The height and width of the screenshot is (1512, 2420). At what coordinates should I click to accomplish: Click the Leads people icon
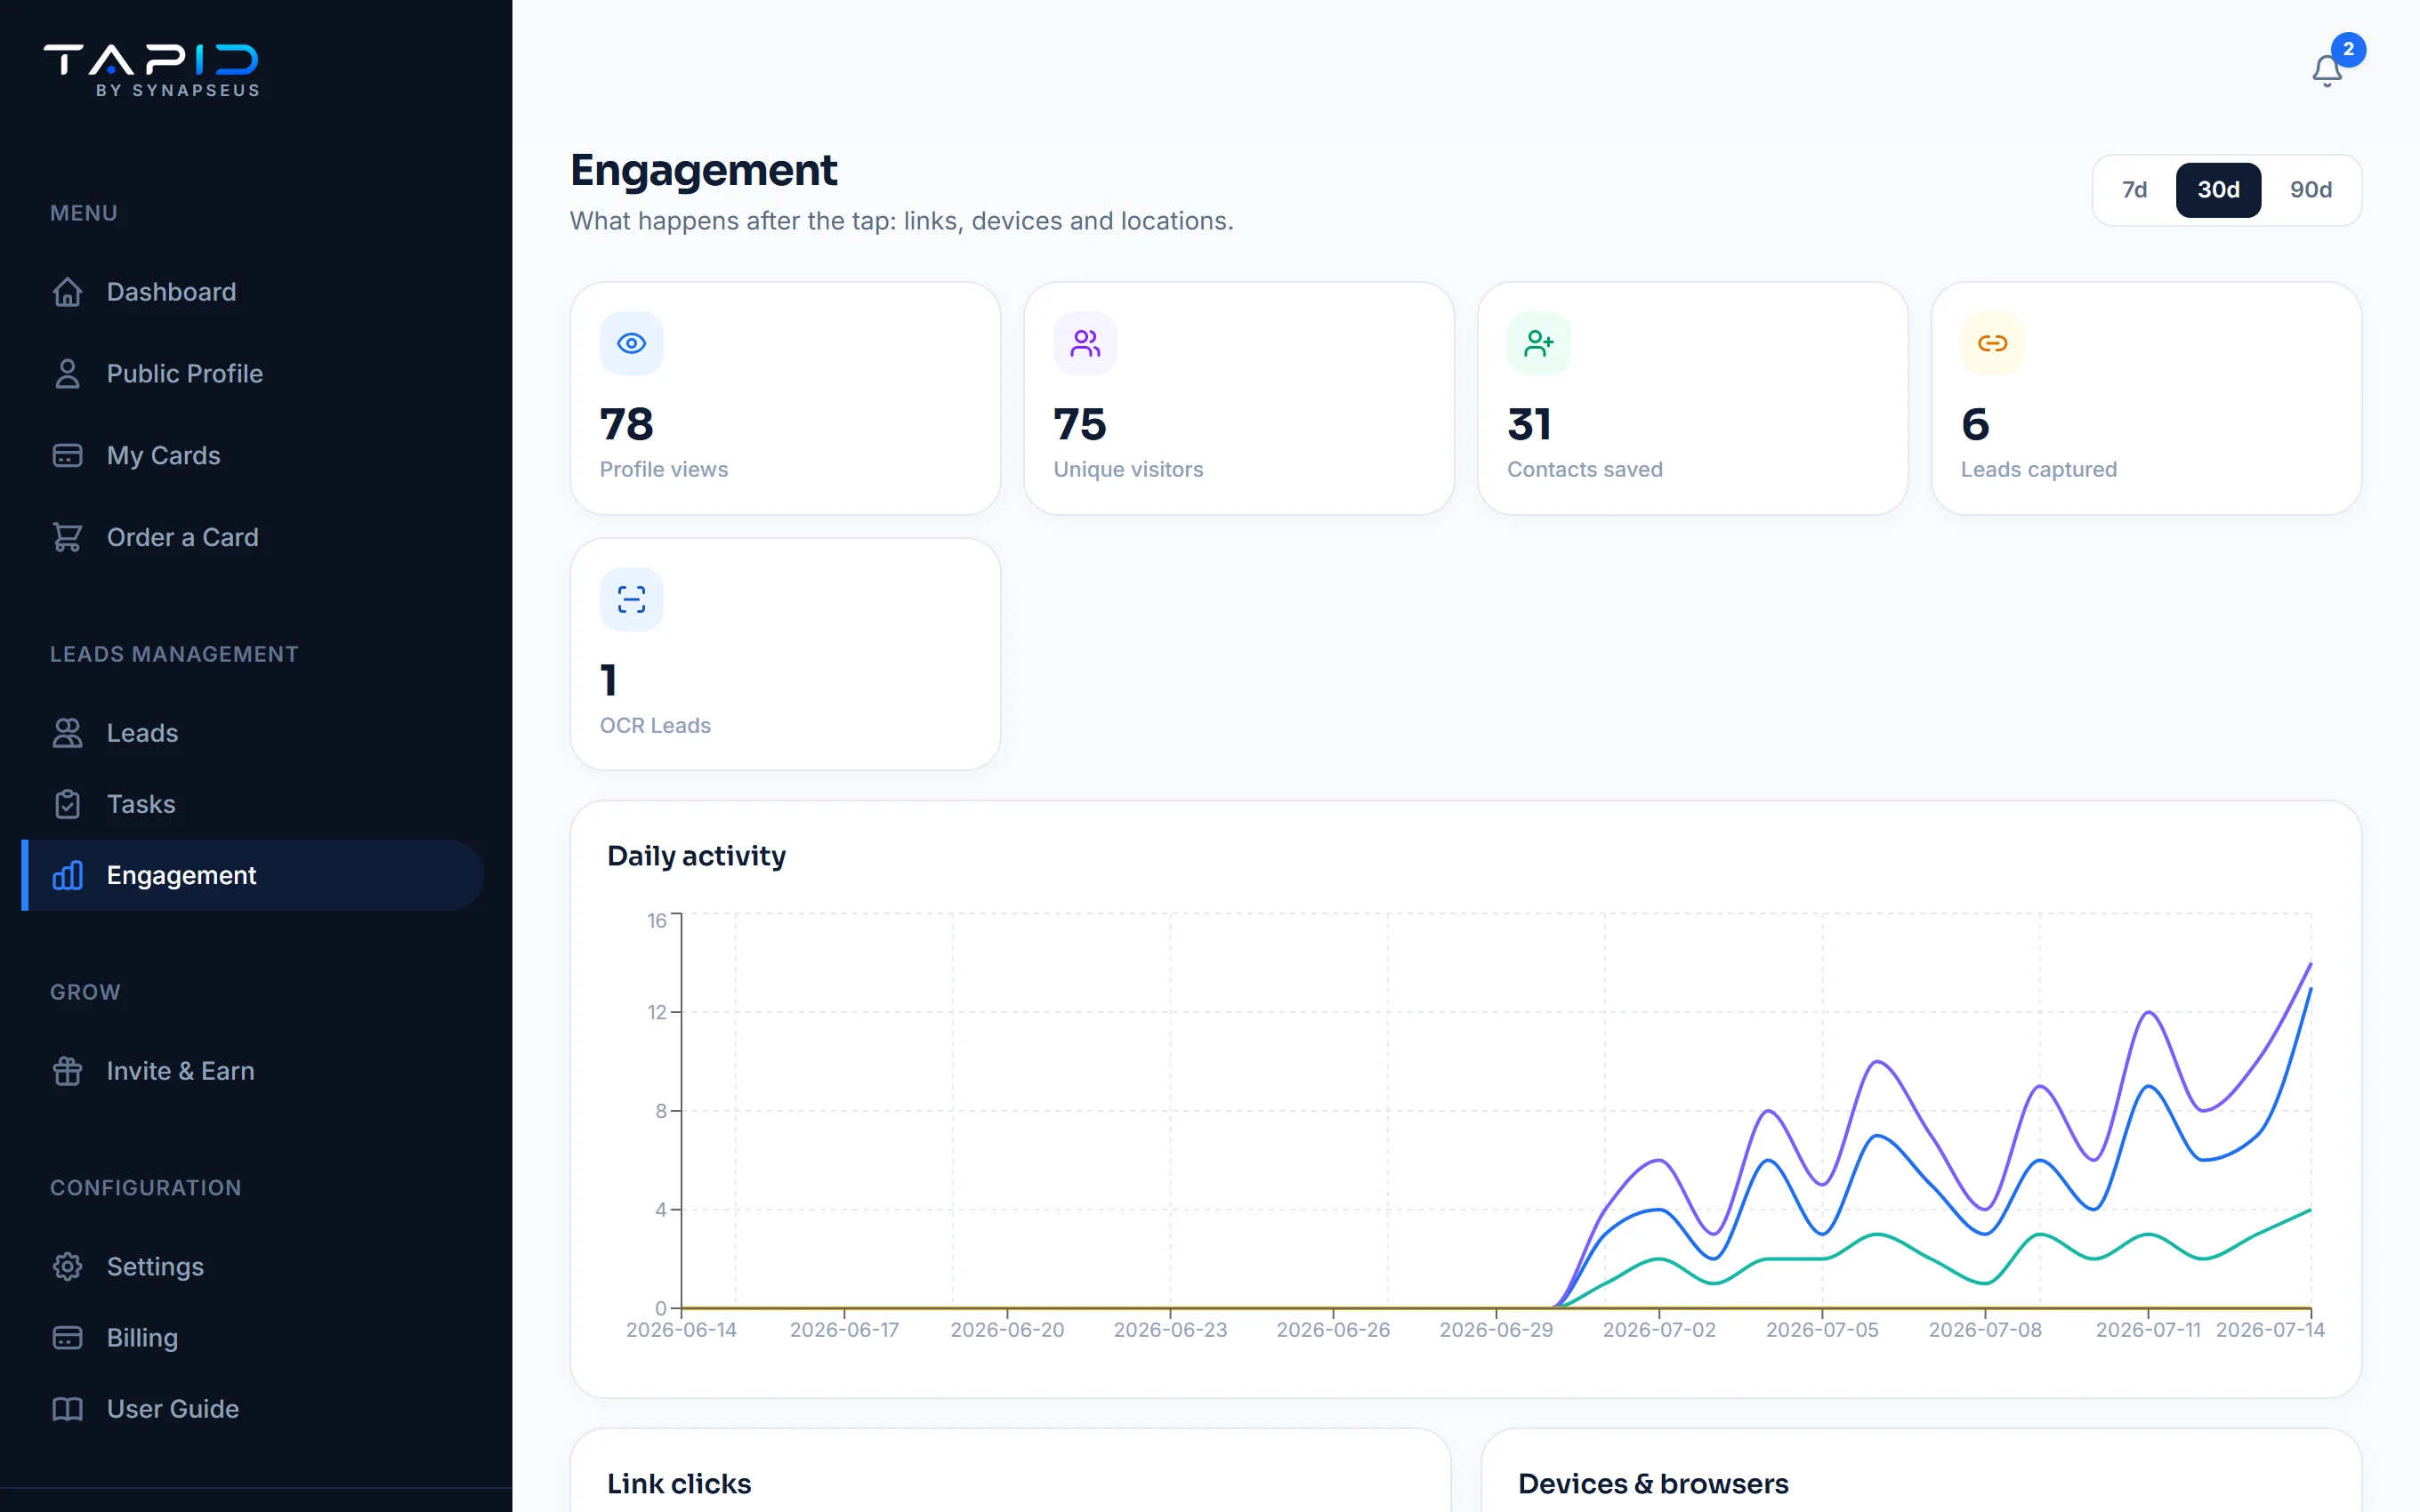(x=67, y=733)
